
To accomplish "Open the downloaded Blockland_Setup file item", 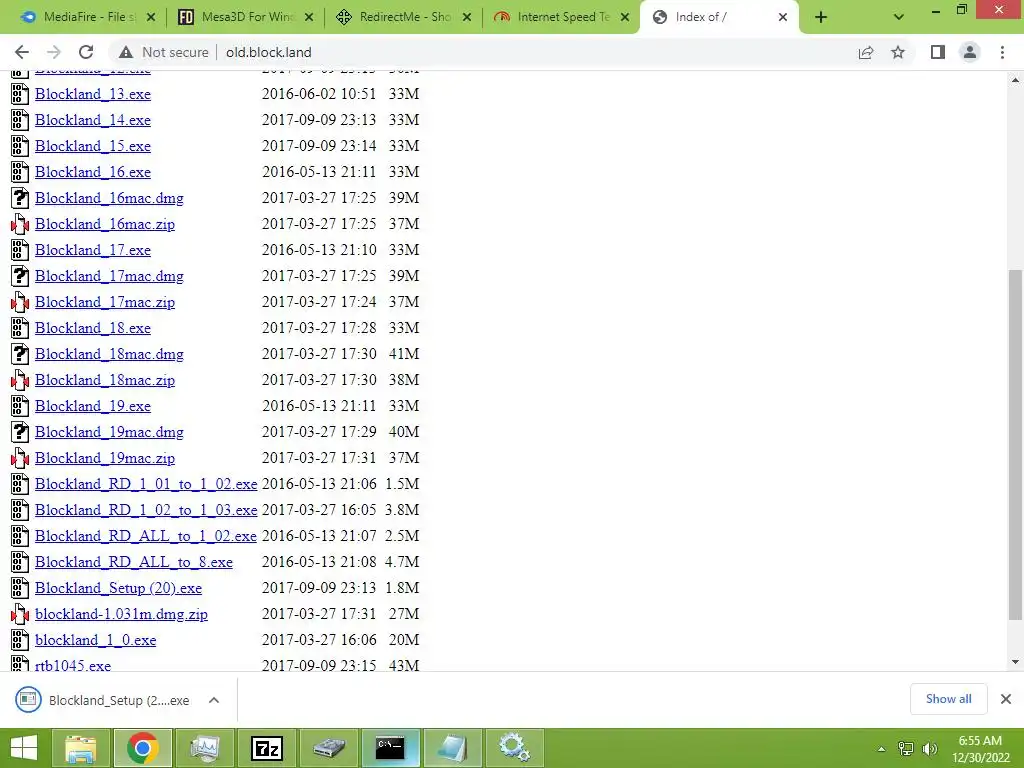I will pos(103,700).
